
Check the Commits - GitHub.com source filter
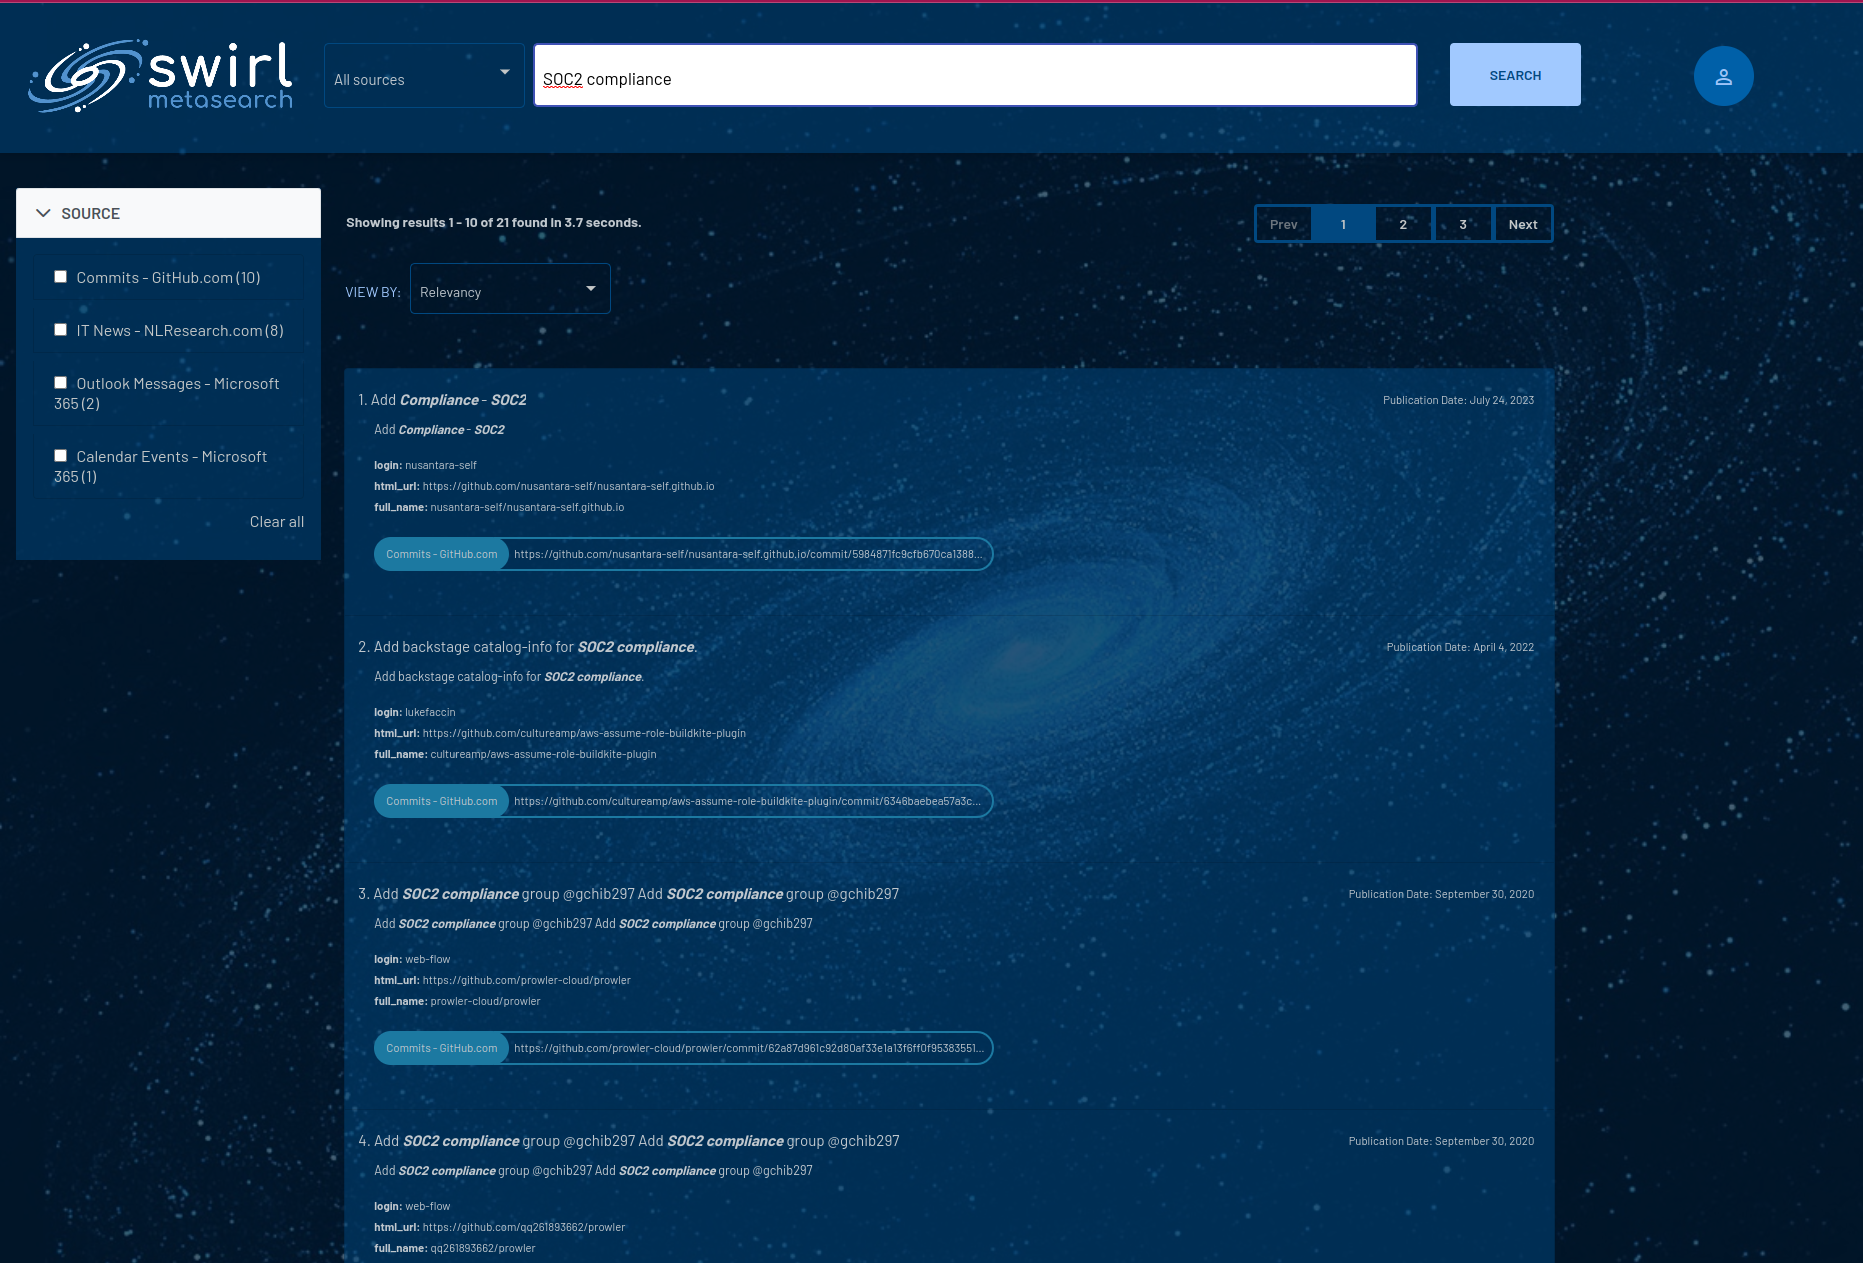61,277
